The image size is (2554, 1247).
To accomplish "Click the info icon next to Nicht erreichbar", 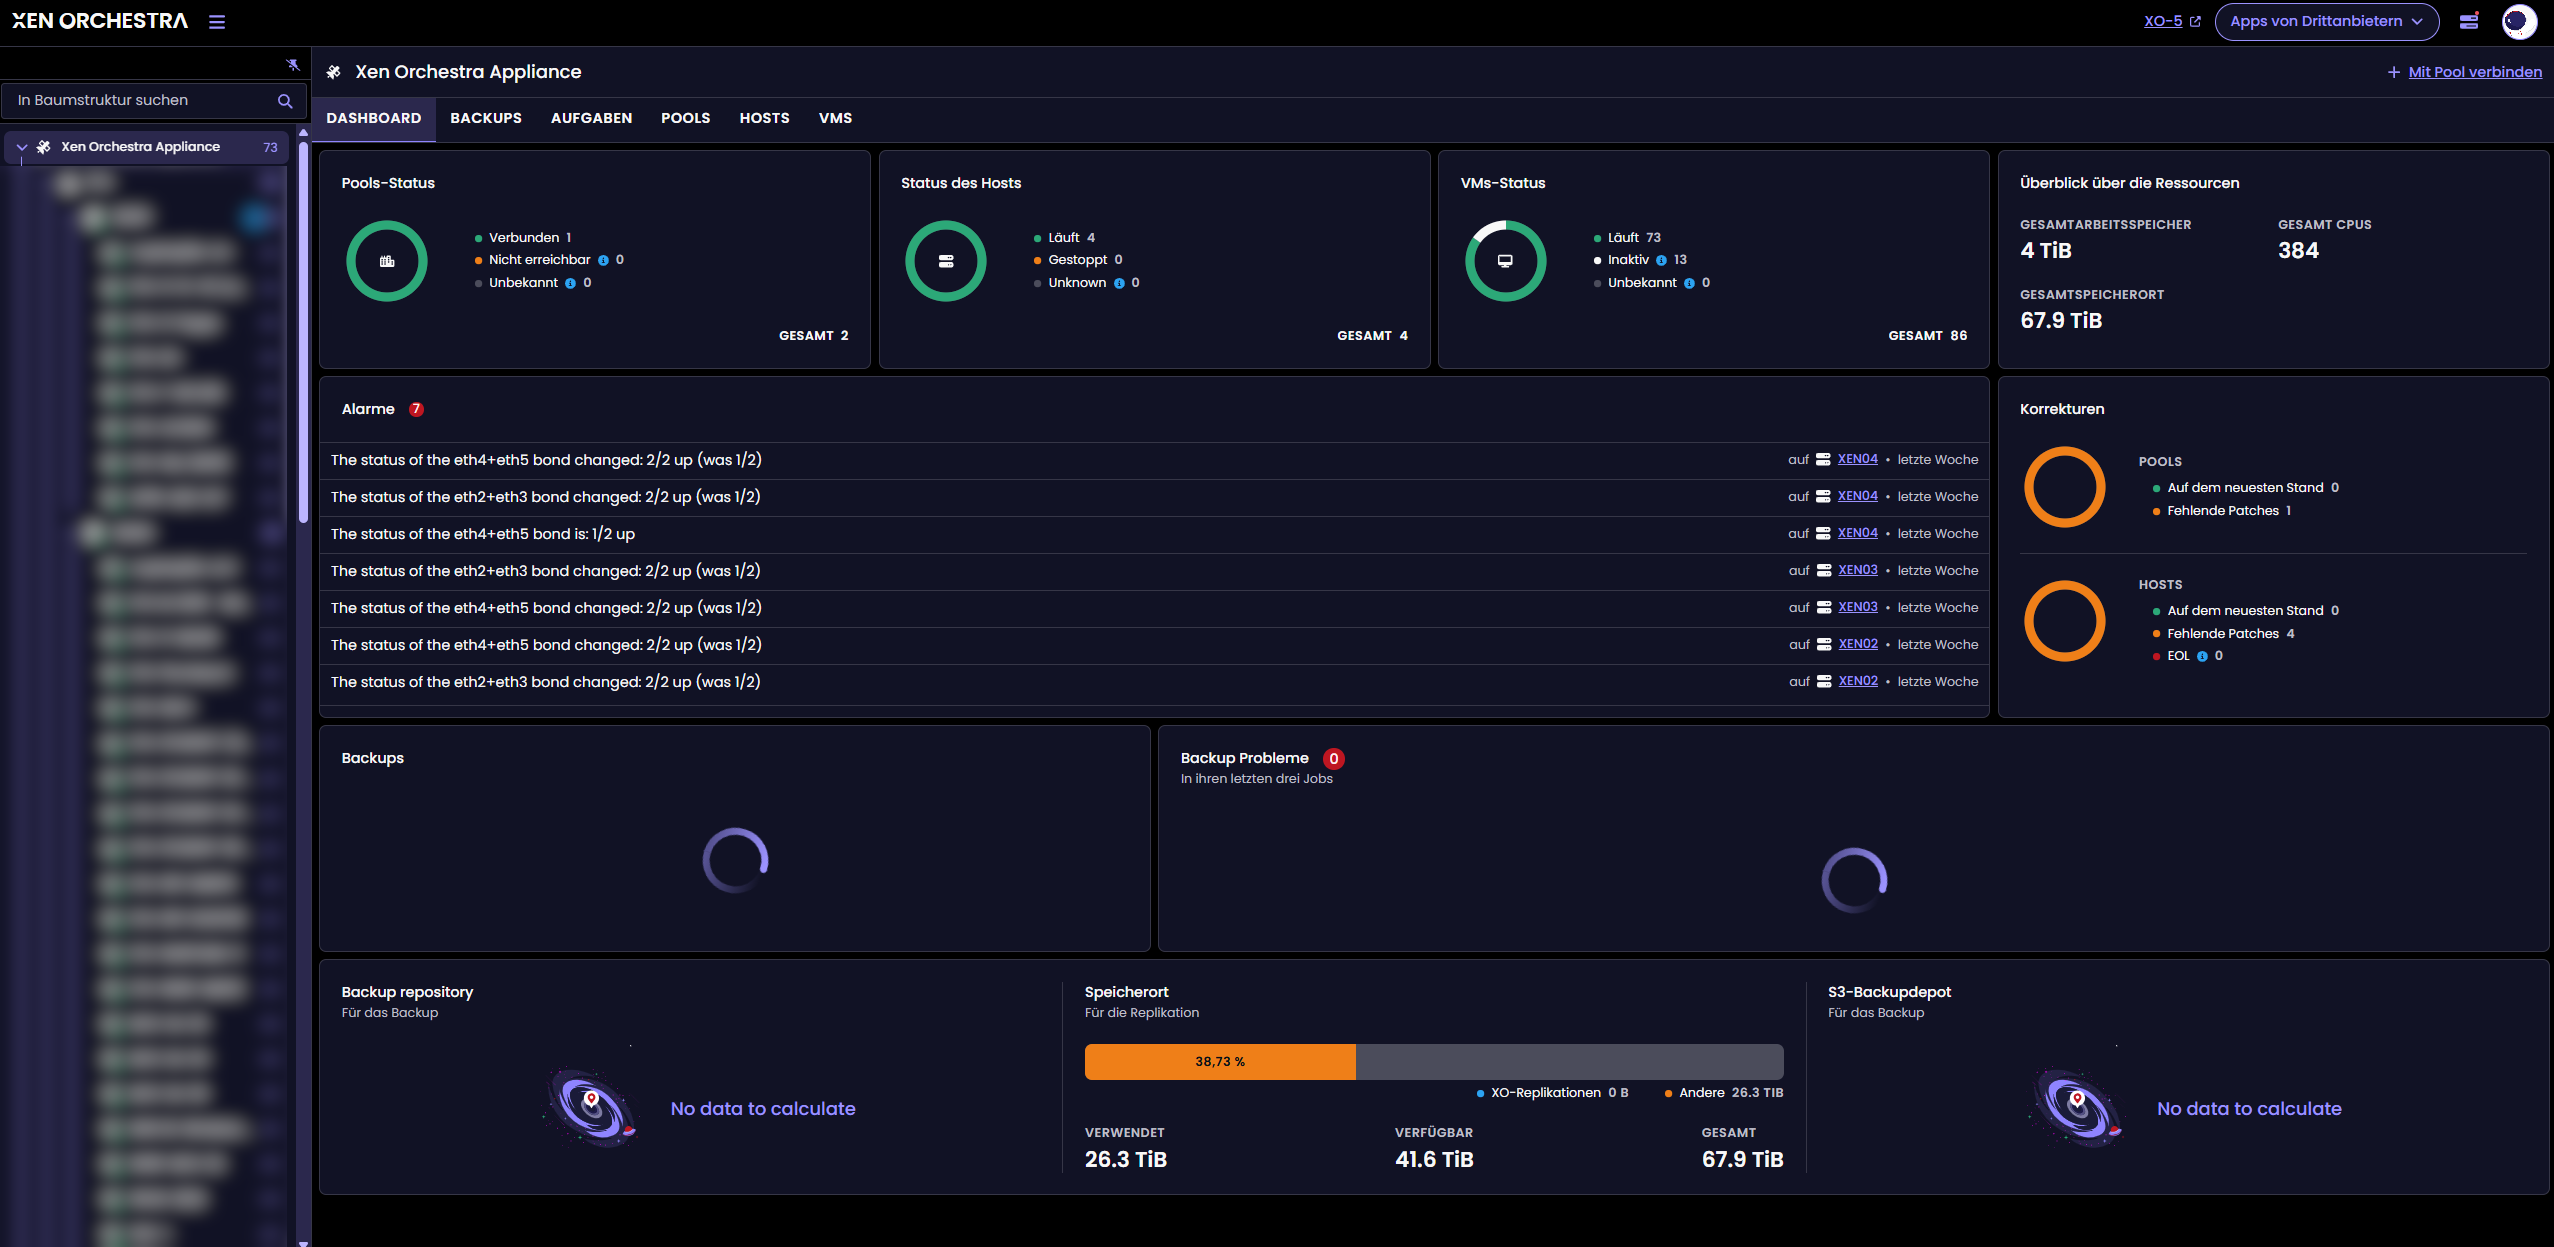I will point(603,260).
